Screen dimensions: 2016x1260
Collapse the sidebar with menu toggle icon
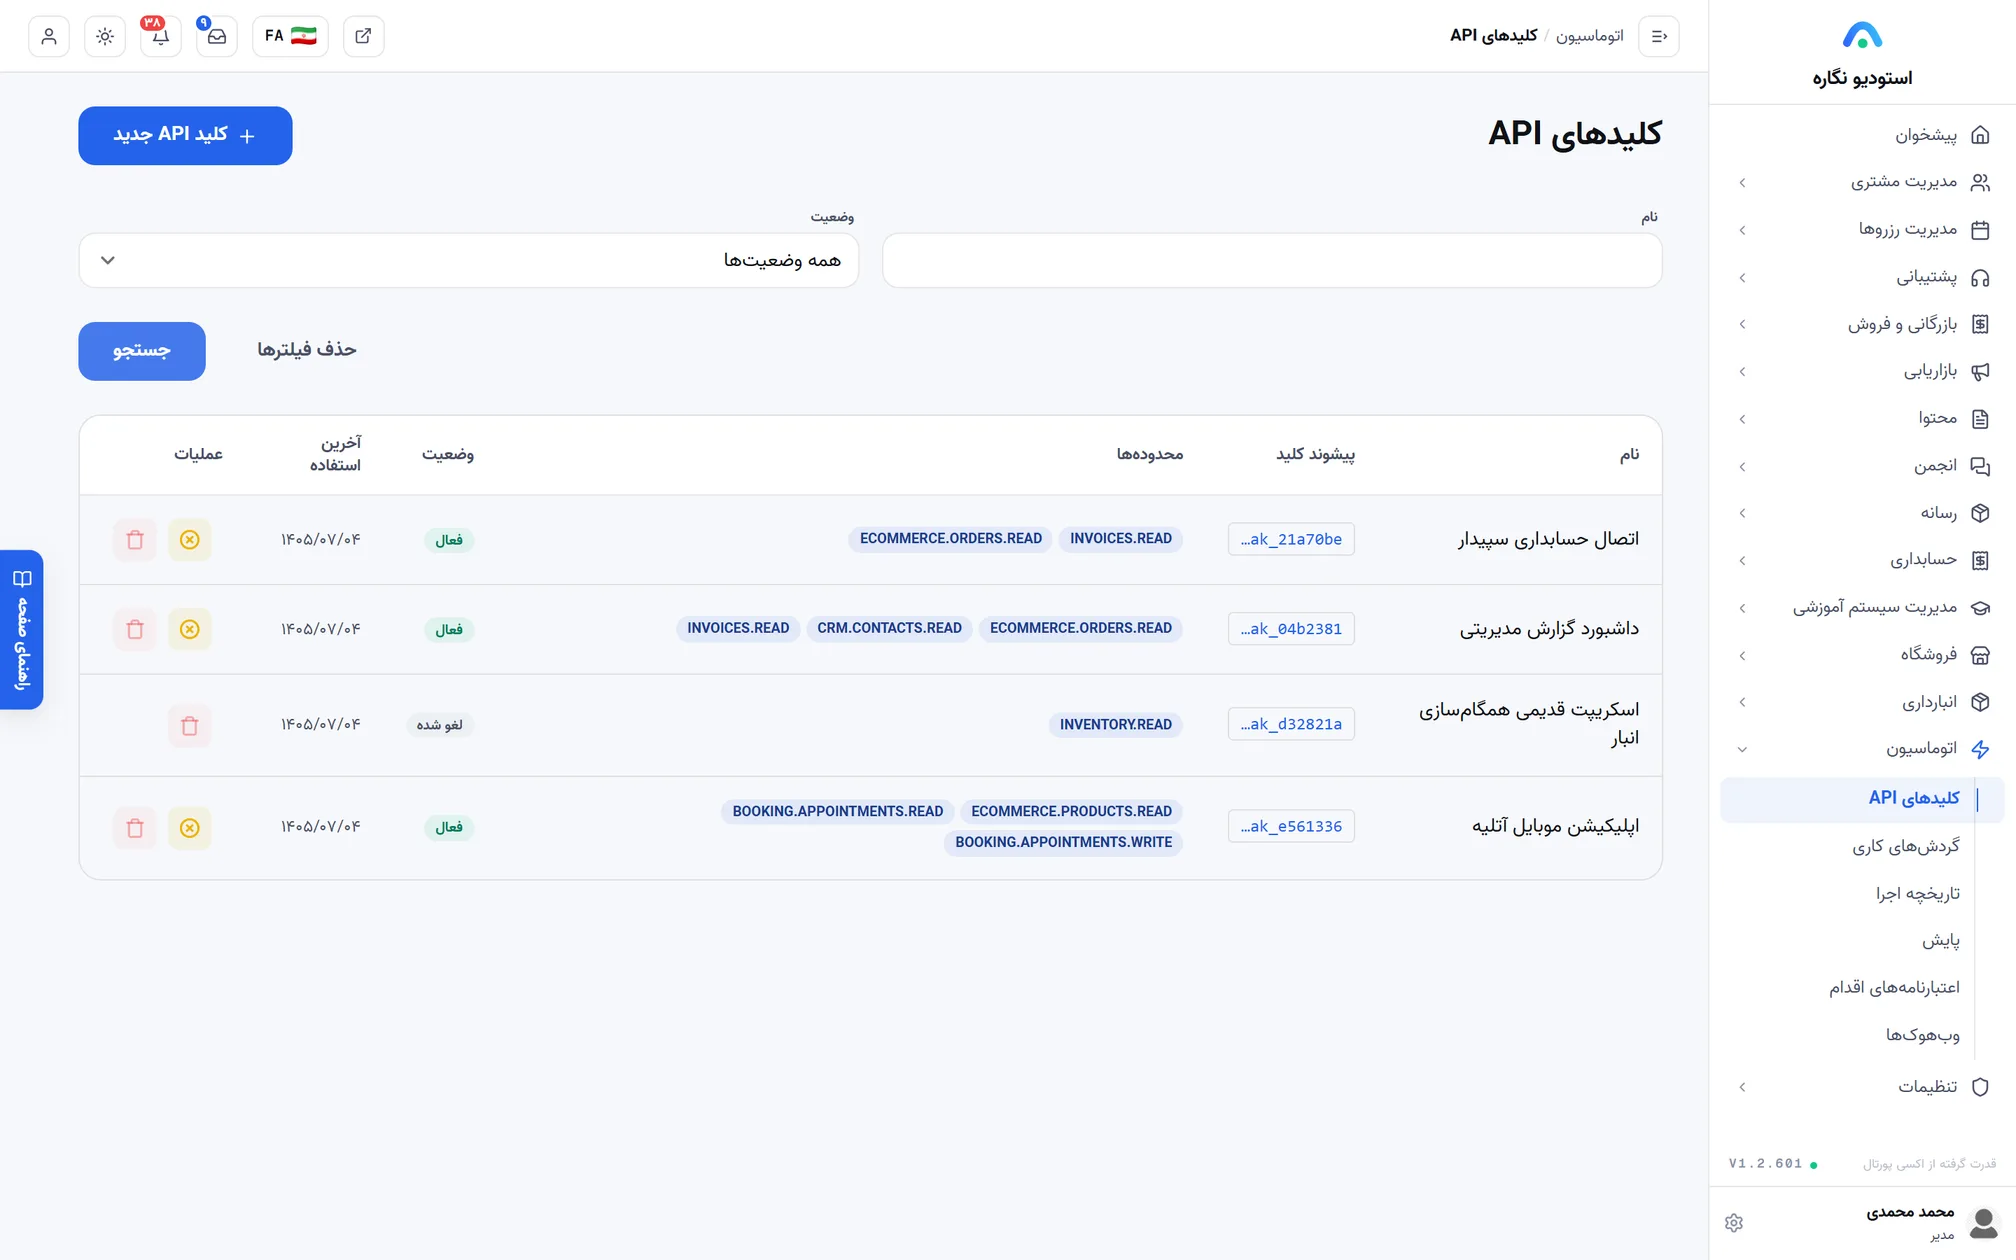[1659, 36]
